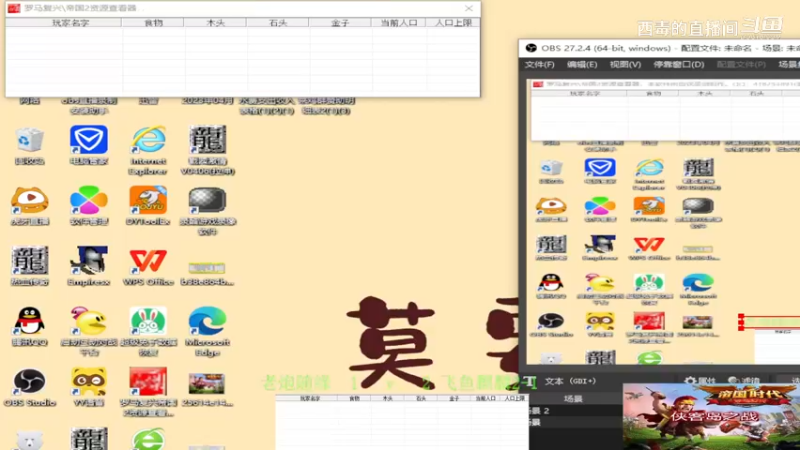Viewport: 800px width, 450px height.
Task: Click the 食物 column header in the resource viewer
Action: [x=153, y=23]
